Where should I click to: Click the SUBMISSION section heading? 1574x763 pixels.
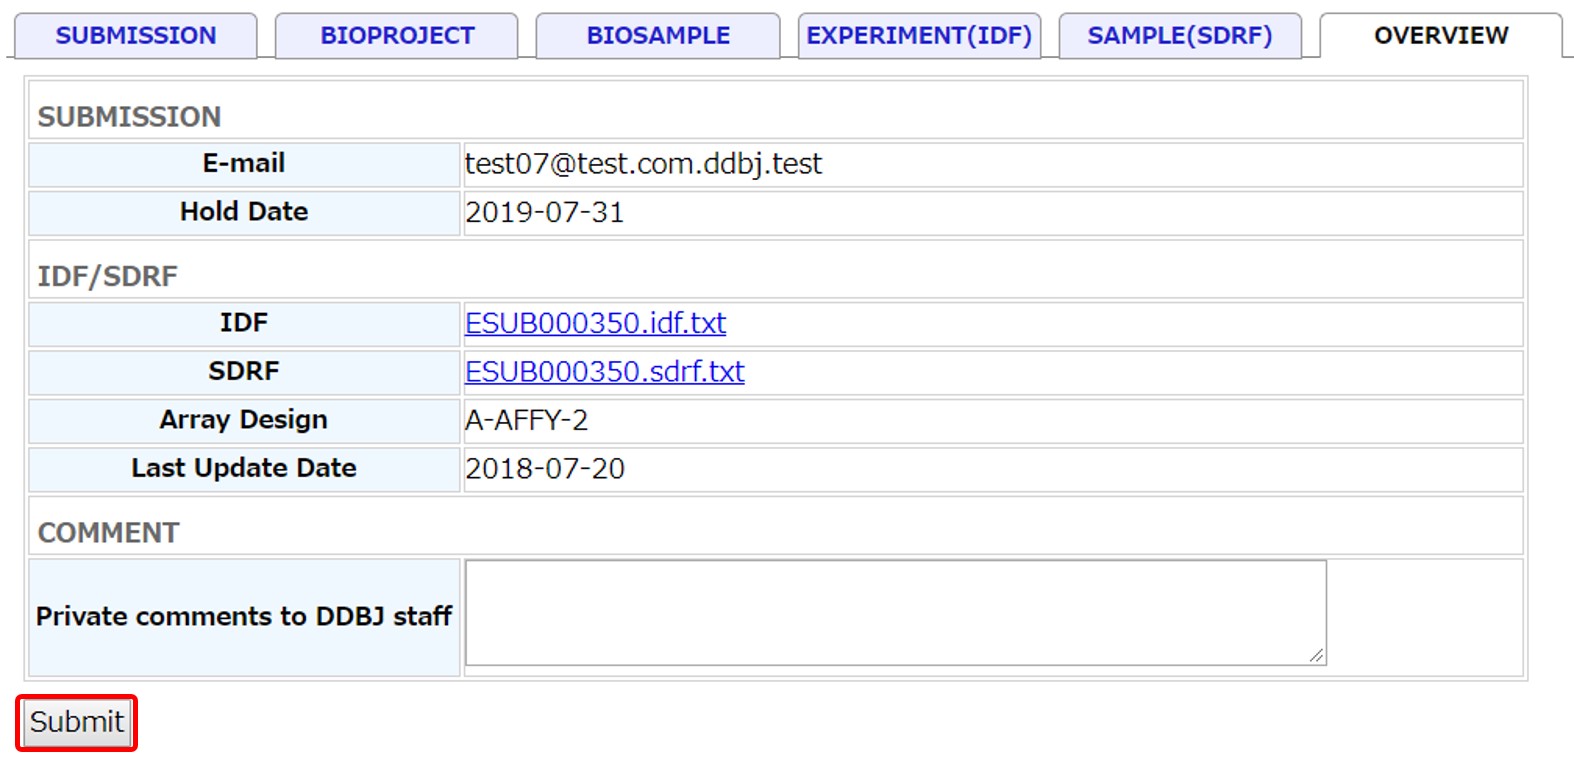[x=129, y=117]
